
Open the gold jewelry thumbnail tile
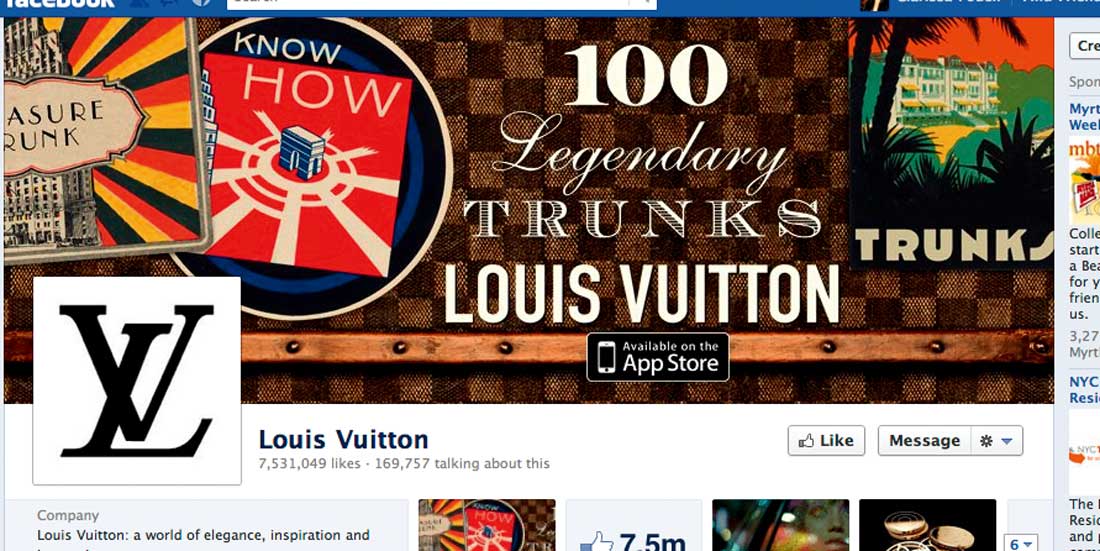927,525
